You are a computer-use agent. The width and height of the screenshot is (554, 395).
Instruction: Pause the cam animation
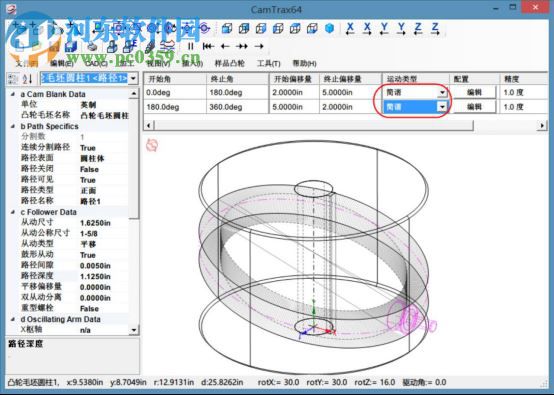tap(190, 46)
